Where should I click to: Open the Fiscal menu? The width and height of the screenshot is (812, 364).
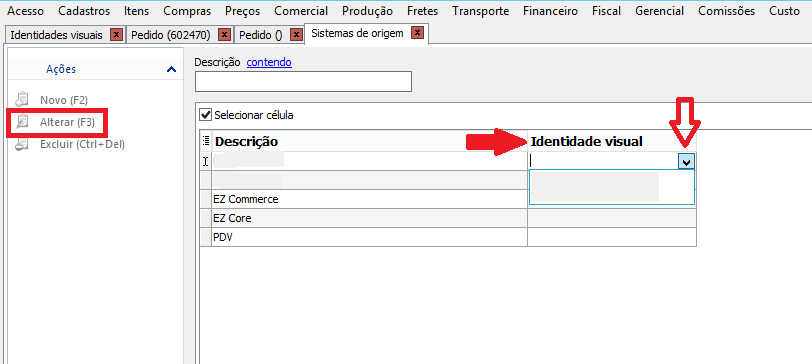click(x=606, y=11)
